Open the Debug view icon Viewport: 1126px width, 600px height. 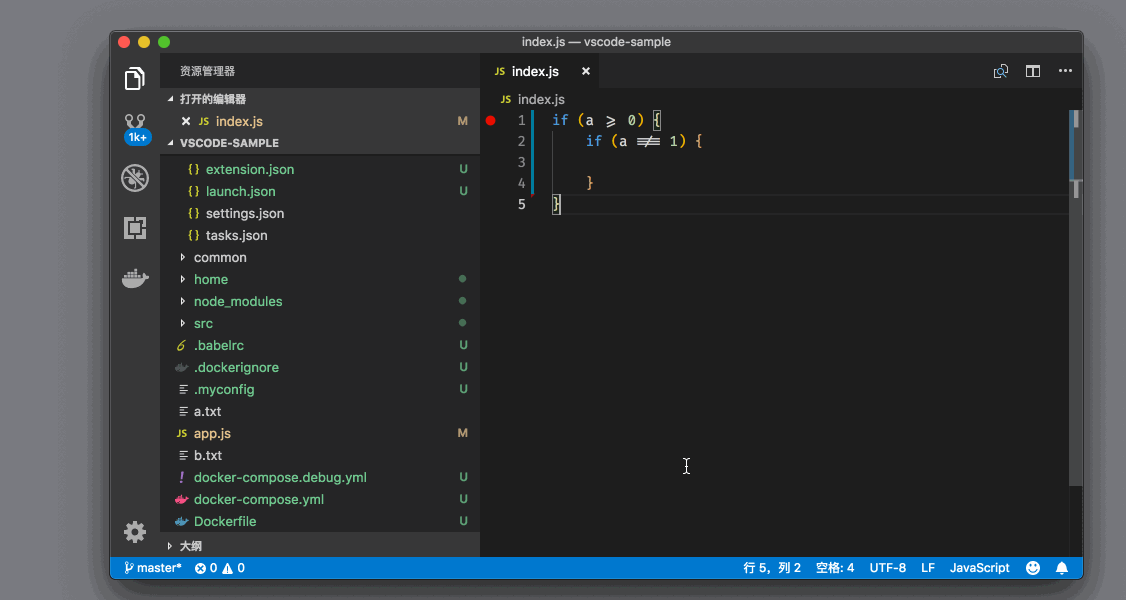click(x=135, y=178)
